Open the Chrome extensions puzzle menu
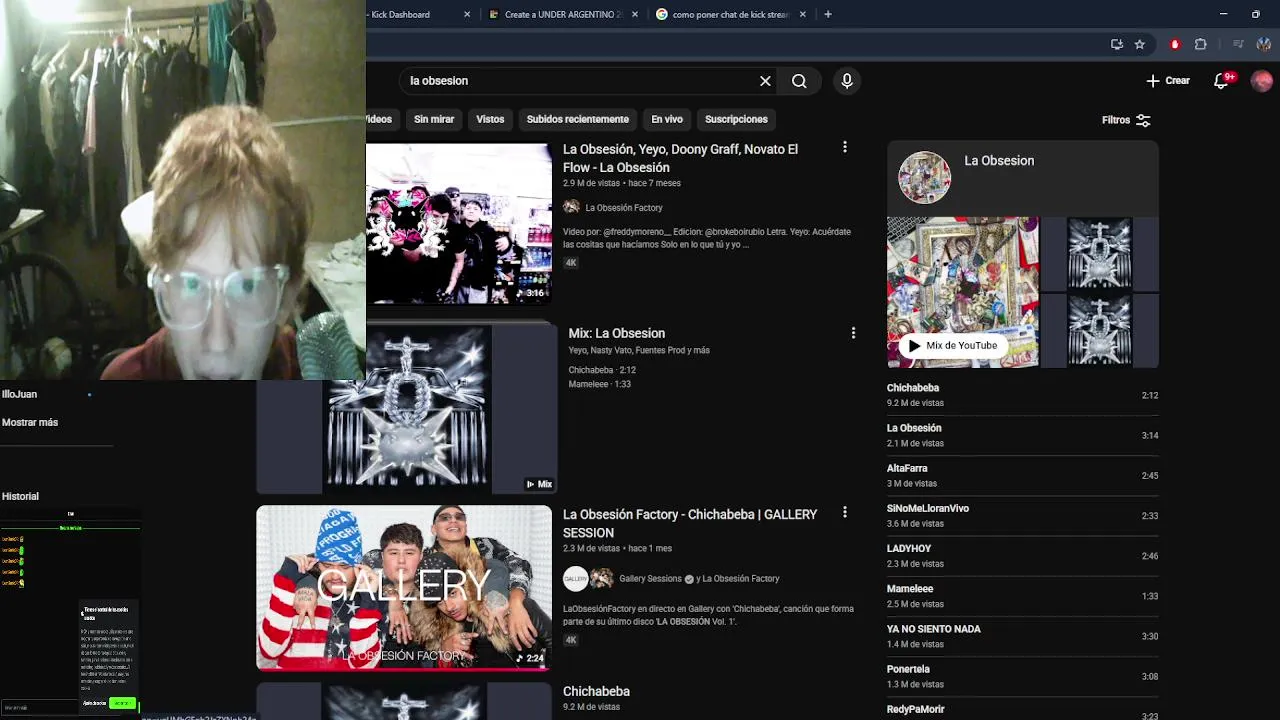 1201,44
